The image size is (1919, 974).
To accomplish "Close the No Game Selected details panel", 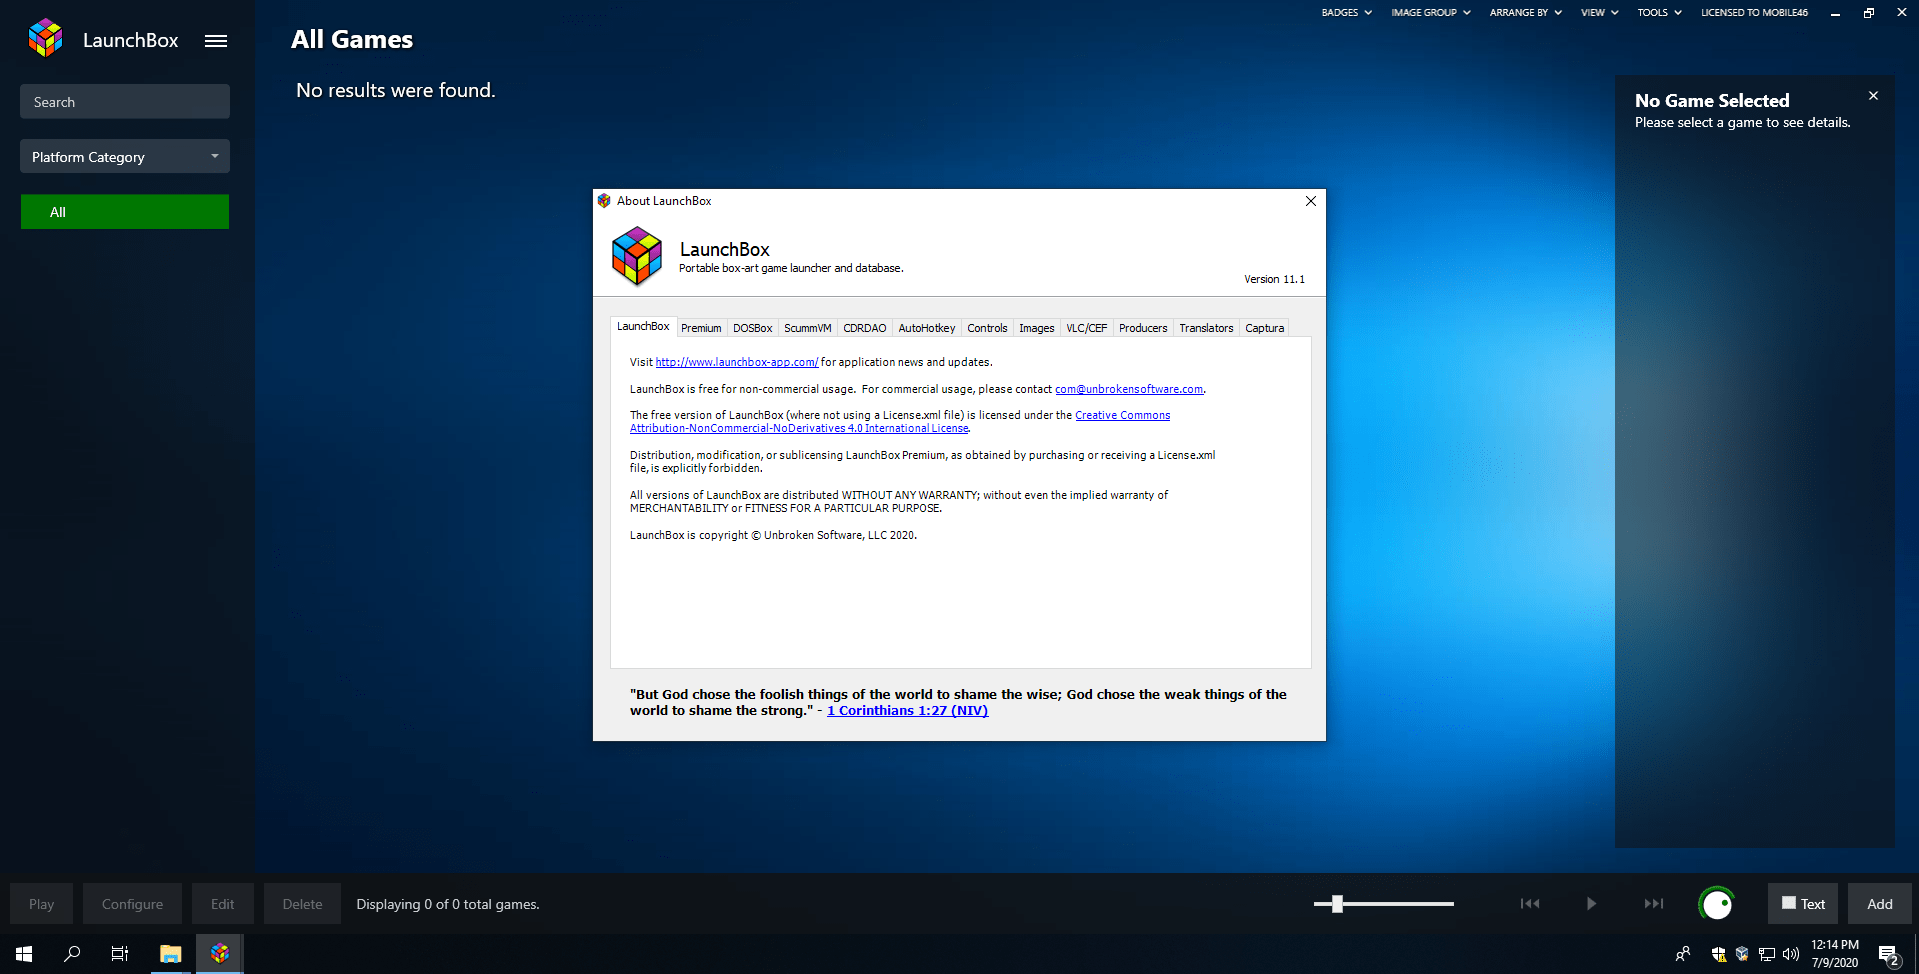I will click(1873, 96).
